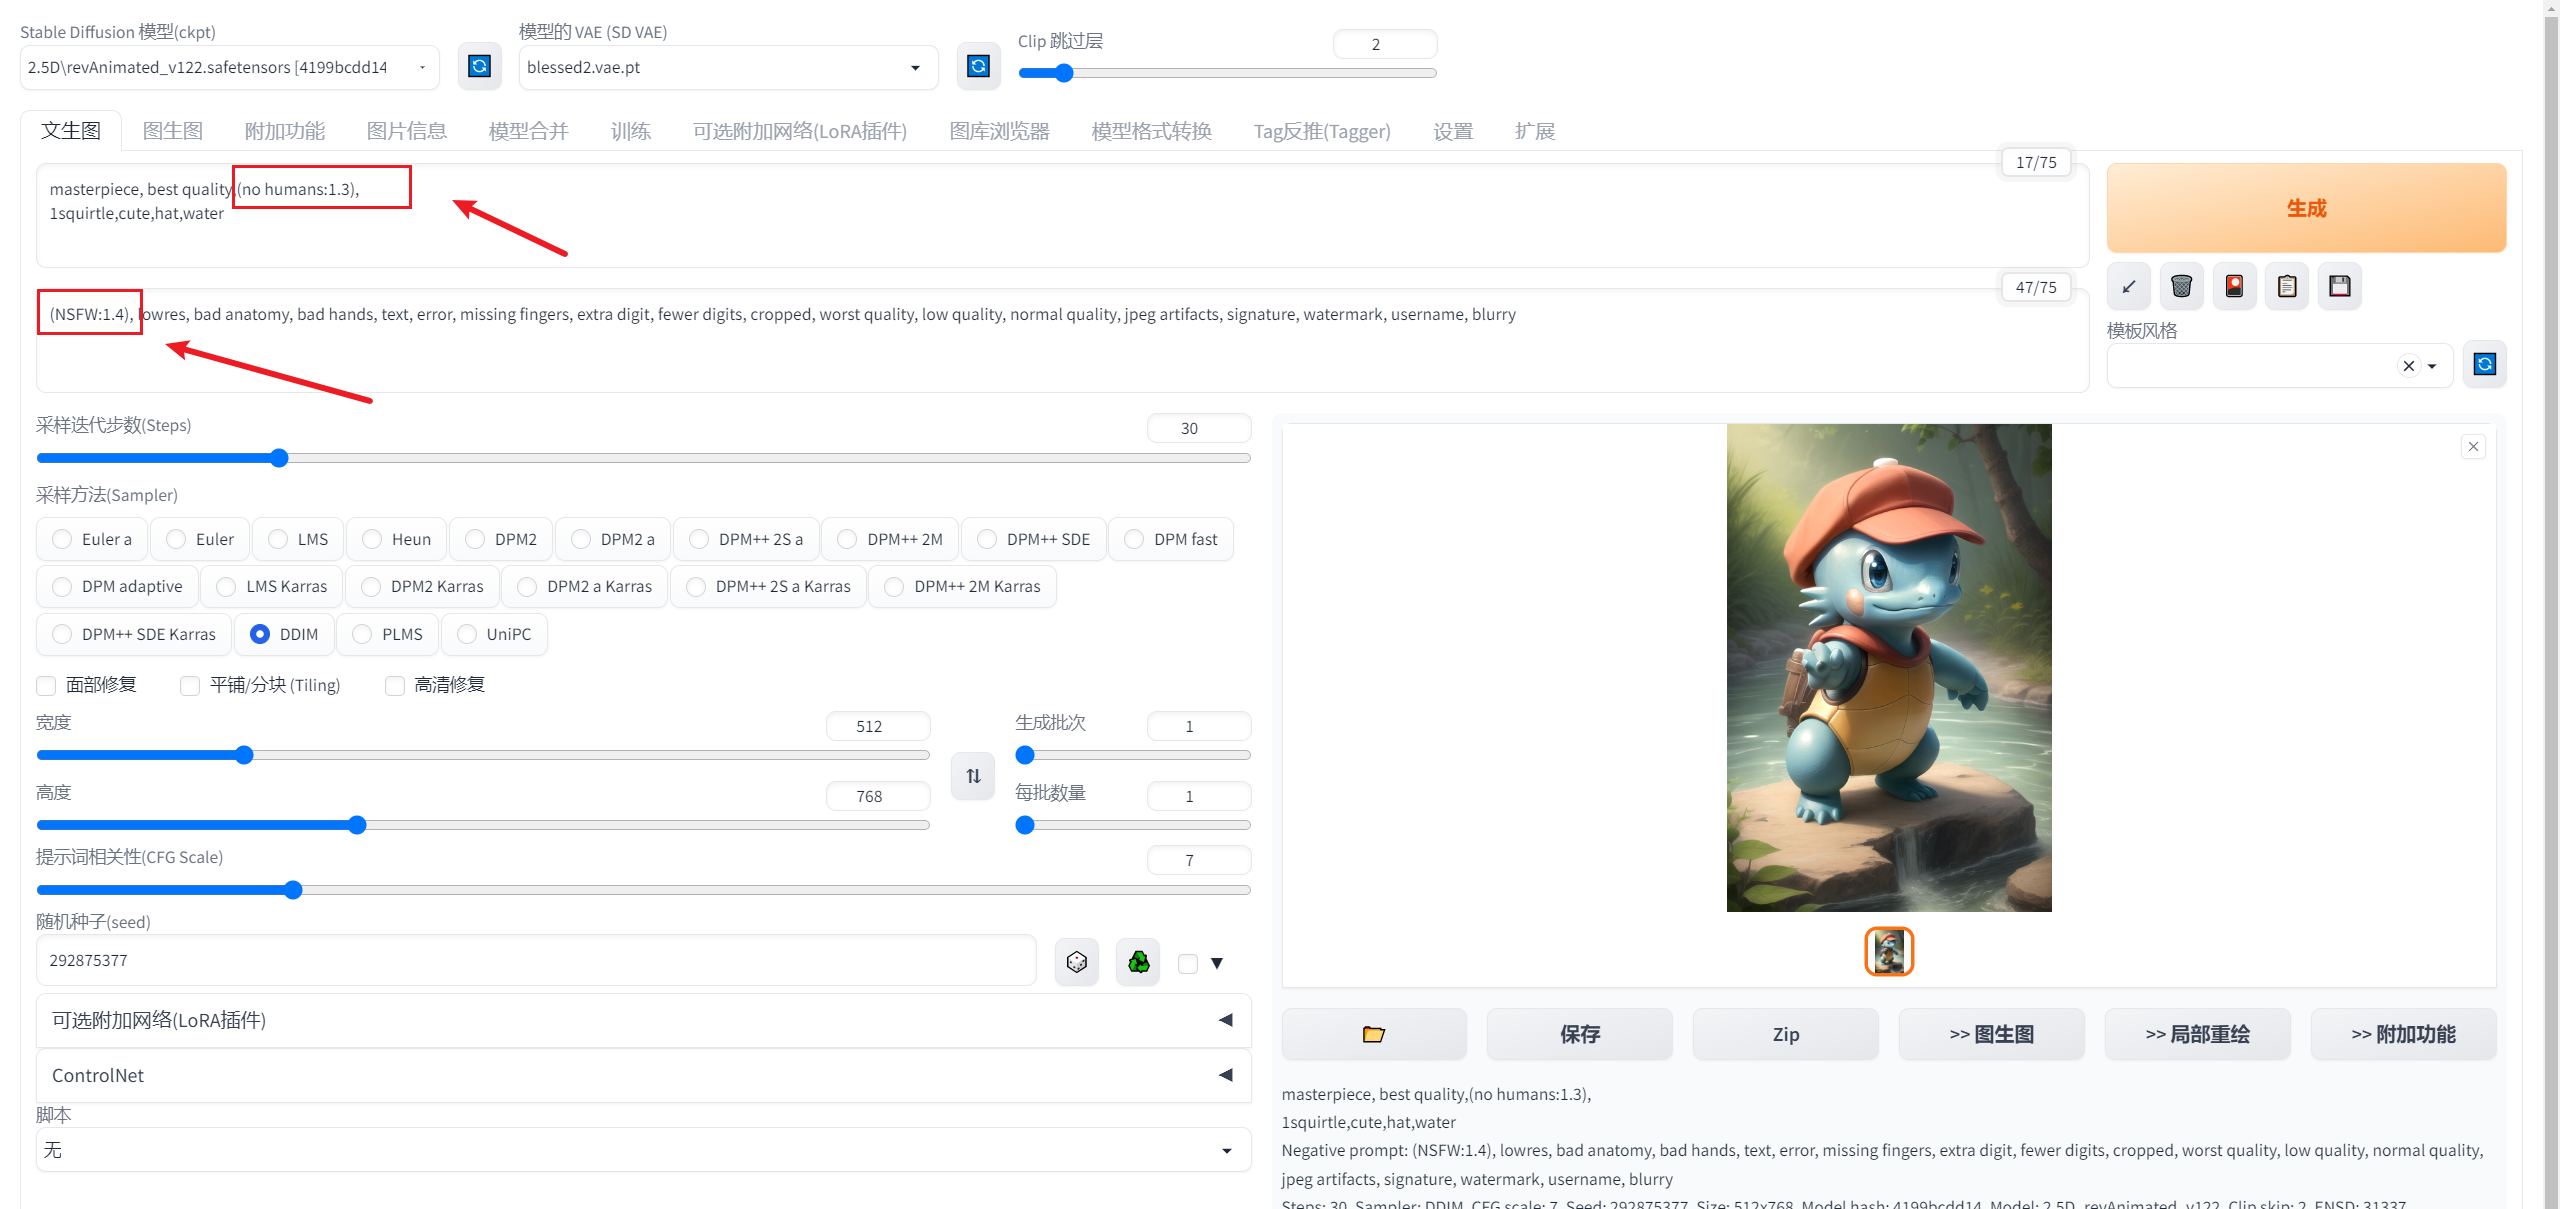
Task: Close the generated image preview
Action: click(2473, 447)
